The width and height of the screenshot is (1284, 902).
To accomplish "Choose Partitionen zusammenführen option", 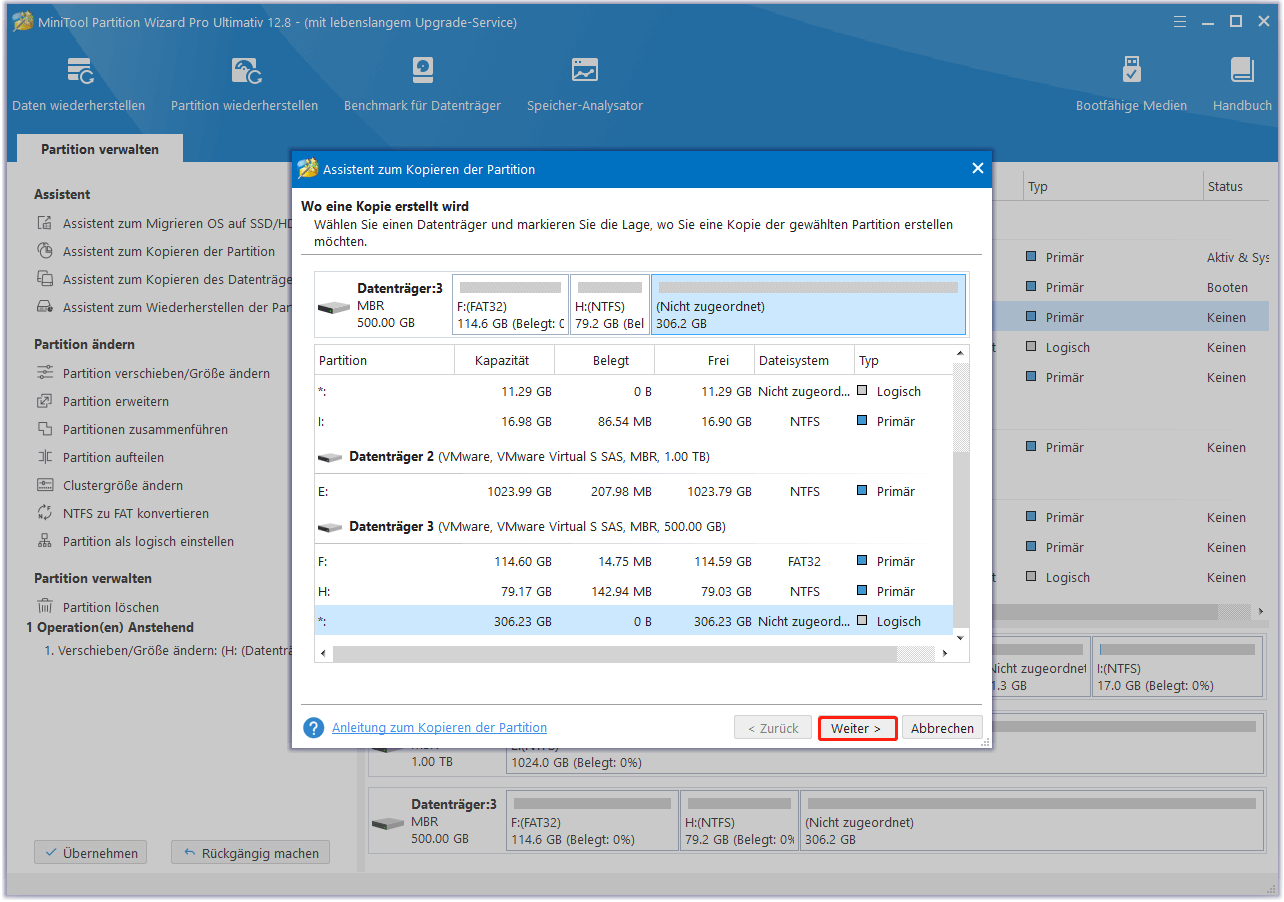I will [x=146, y=429].
